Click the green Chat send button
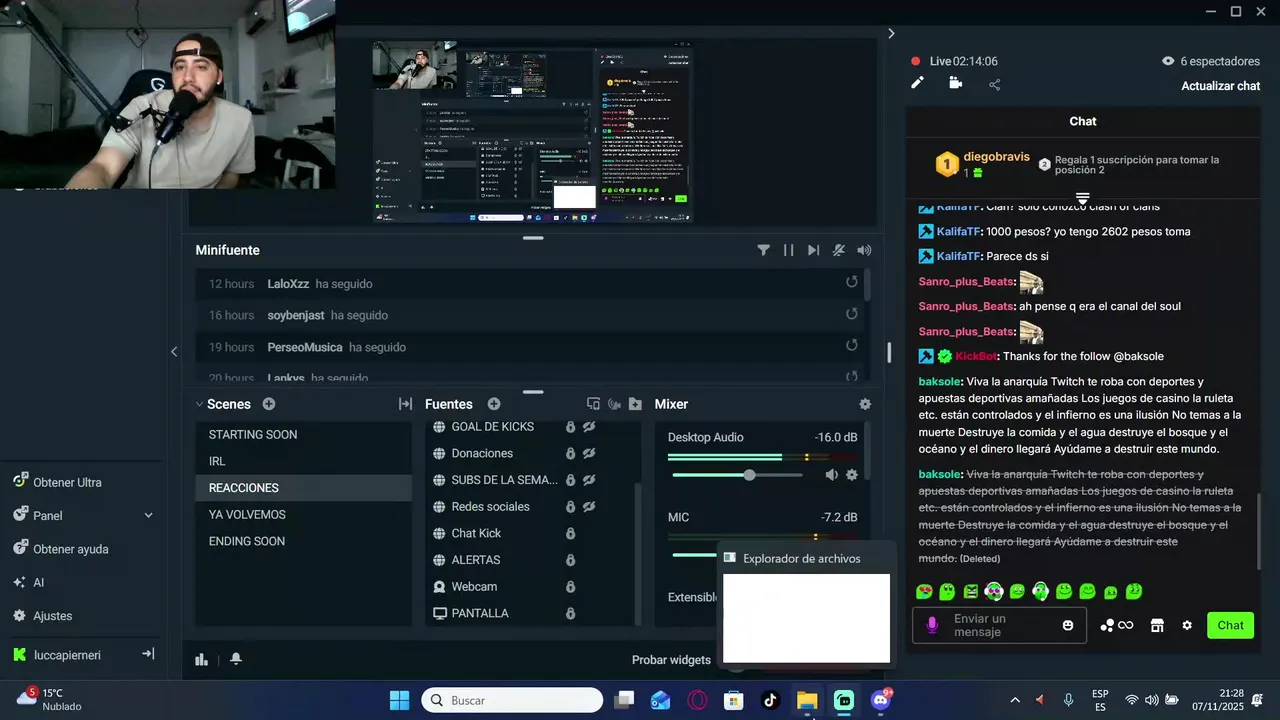The image size is (1280, 720). tap(1230, 625)
